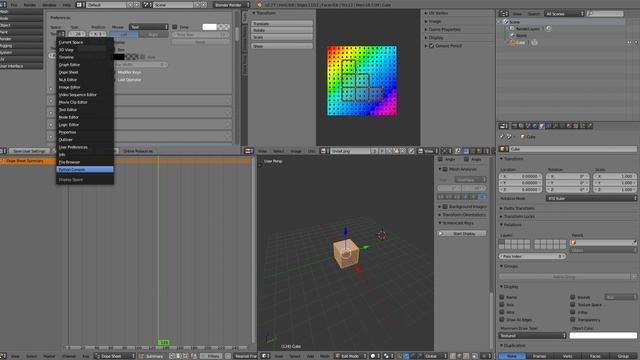Open the Textured maximum draw type dropdown

pos(532,336)
